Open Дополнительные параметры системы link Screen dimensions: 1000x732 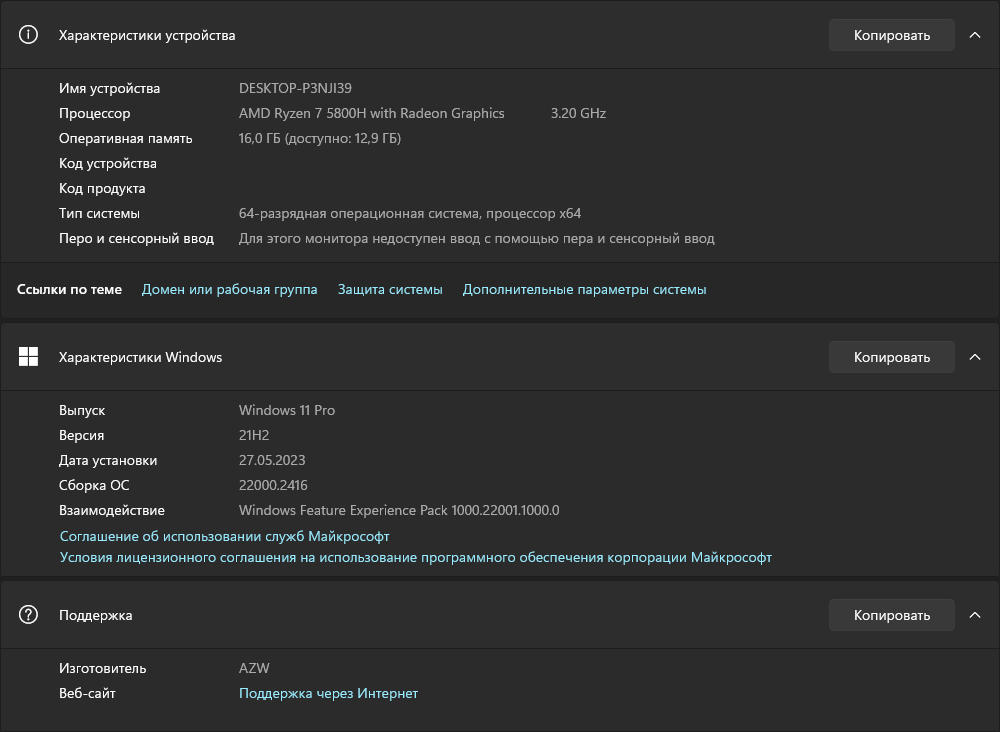point(584,289)
